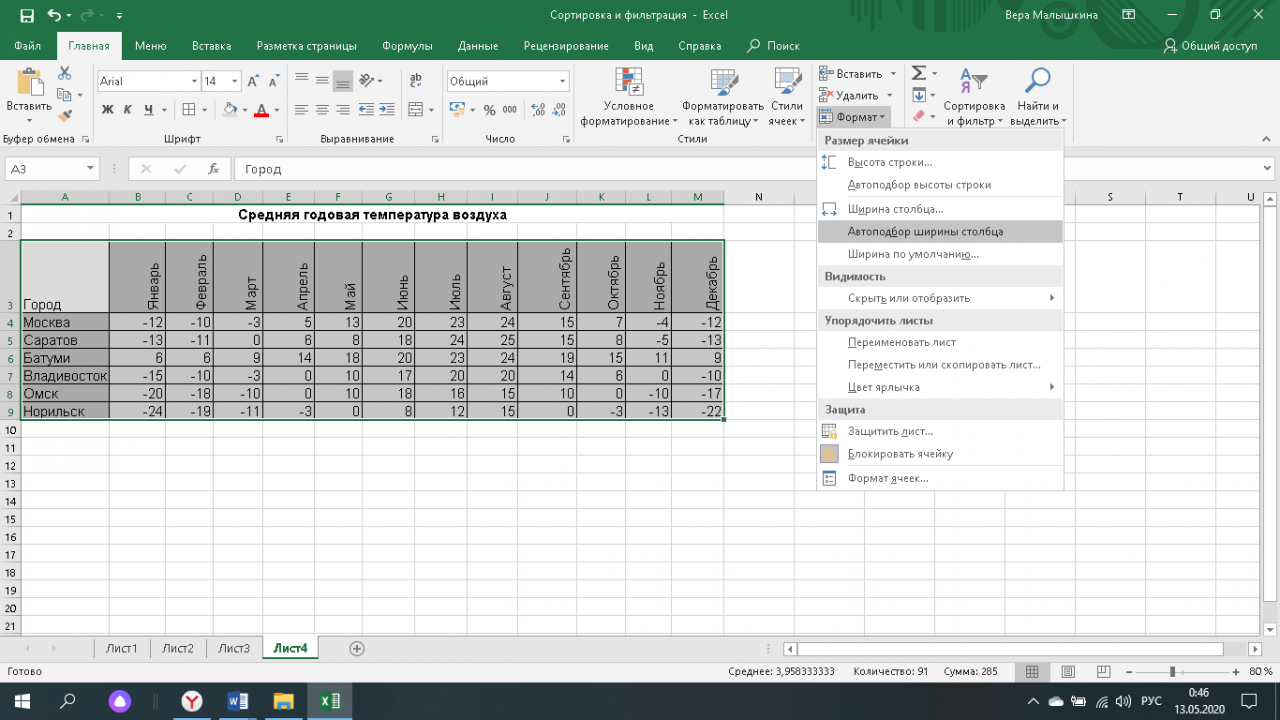This screenshot has height=720, width=1280.
Task: Click the AutoSum sigma icon
Action: pyautogui.click(x=917, y=74)
